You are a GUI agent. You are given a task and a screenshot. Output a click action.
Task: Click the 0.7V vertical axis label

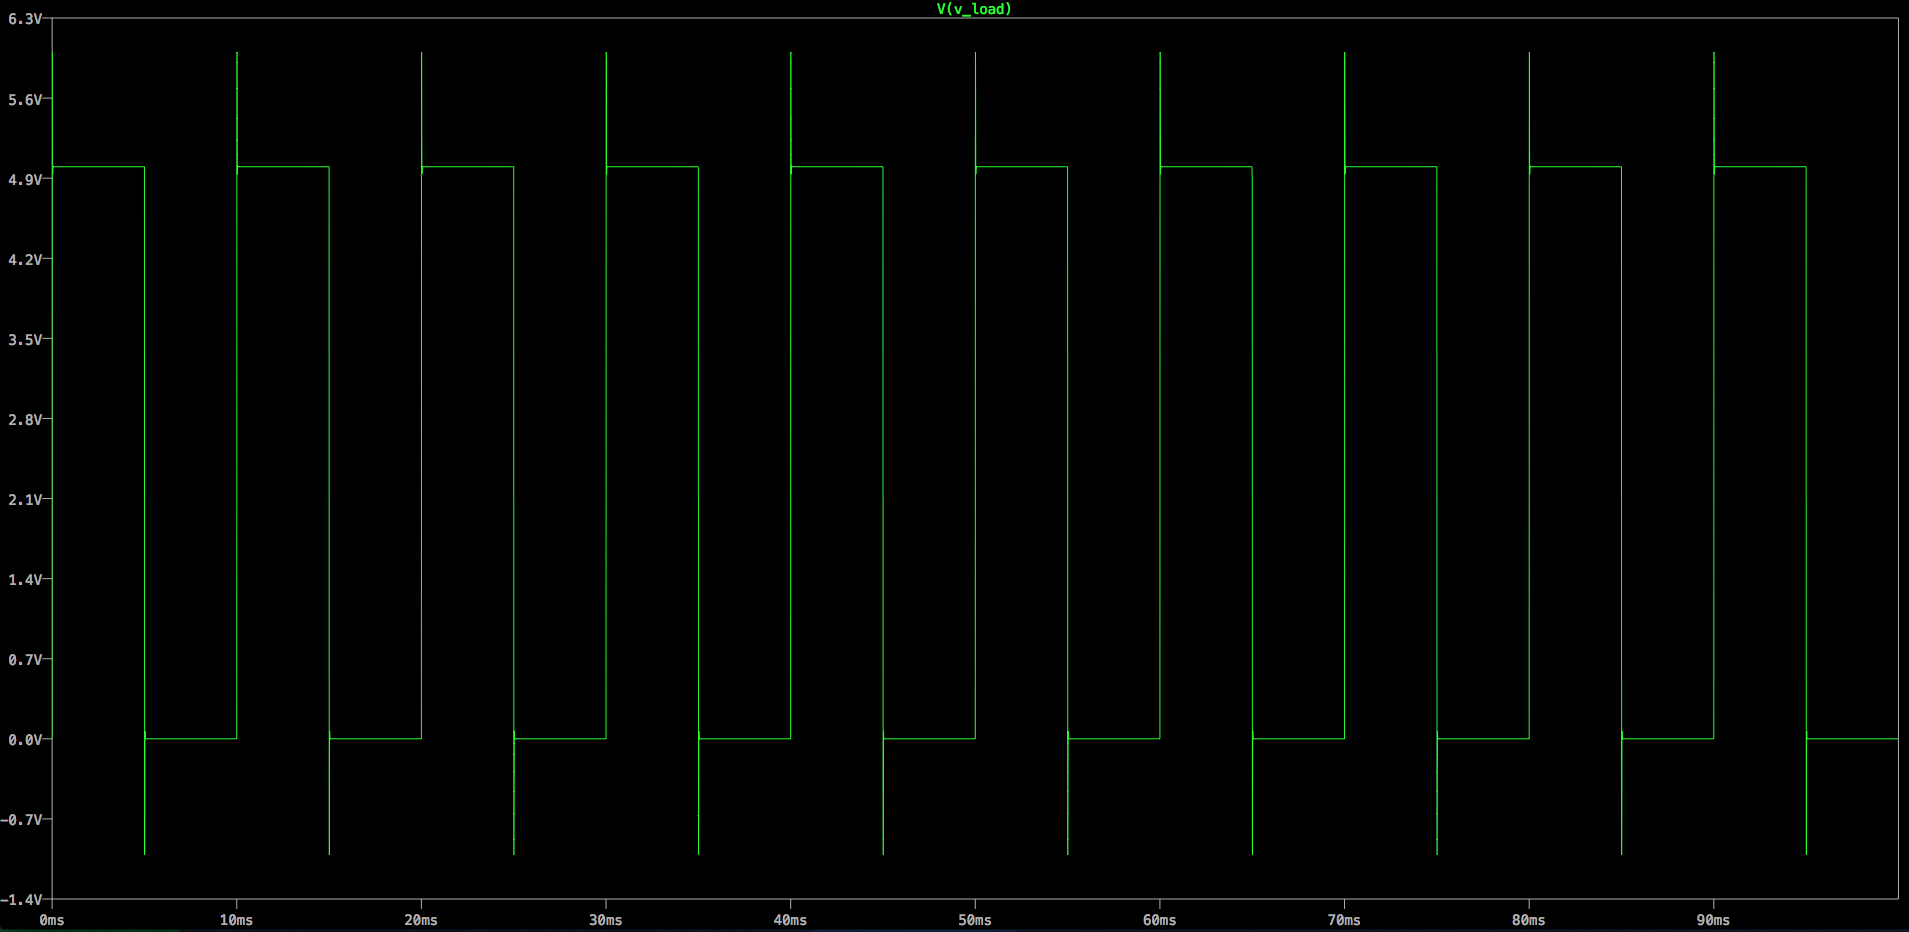pos(25,659)
